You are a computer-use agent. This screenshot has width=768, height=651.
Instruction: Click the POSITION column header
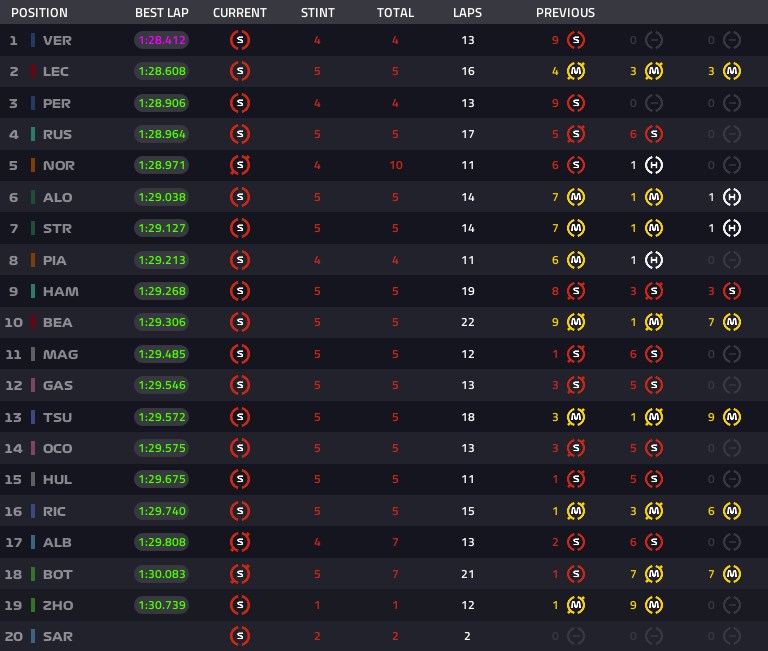(39, 13)
